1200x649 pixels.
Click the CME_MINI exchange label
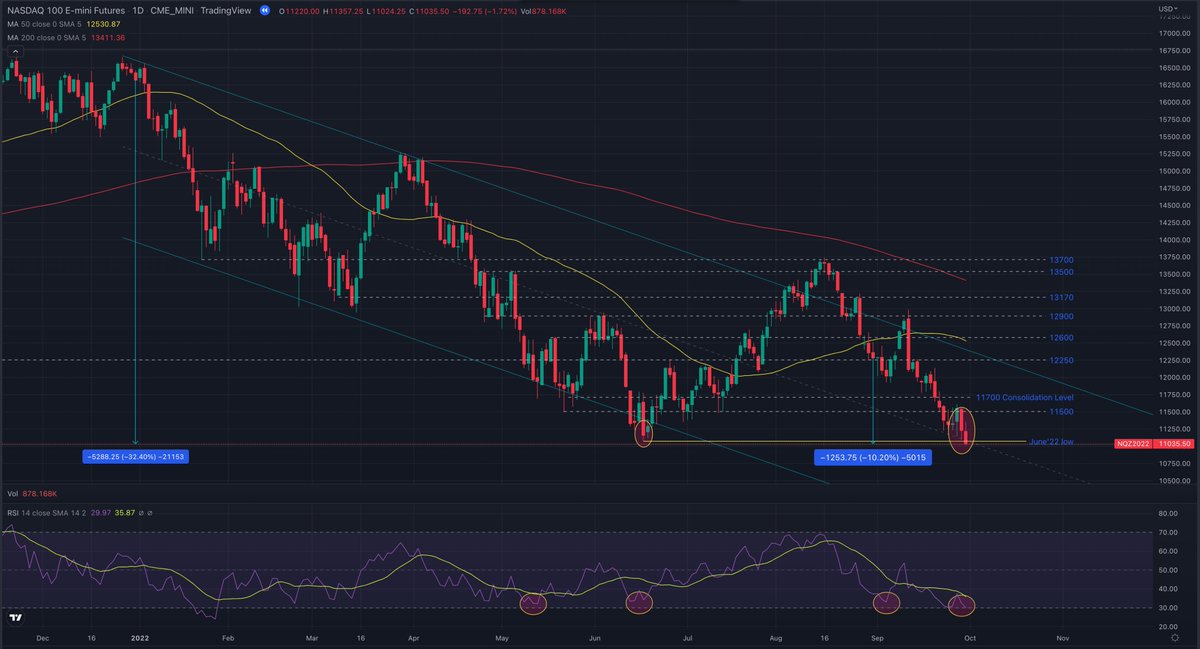point(171,10)
